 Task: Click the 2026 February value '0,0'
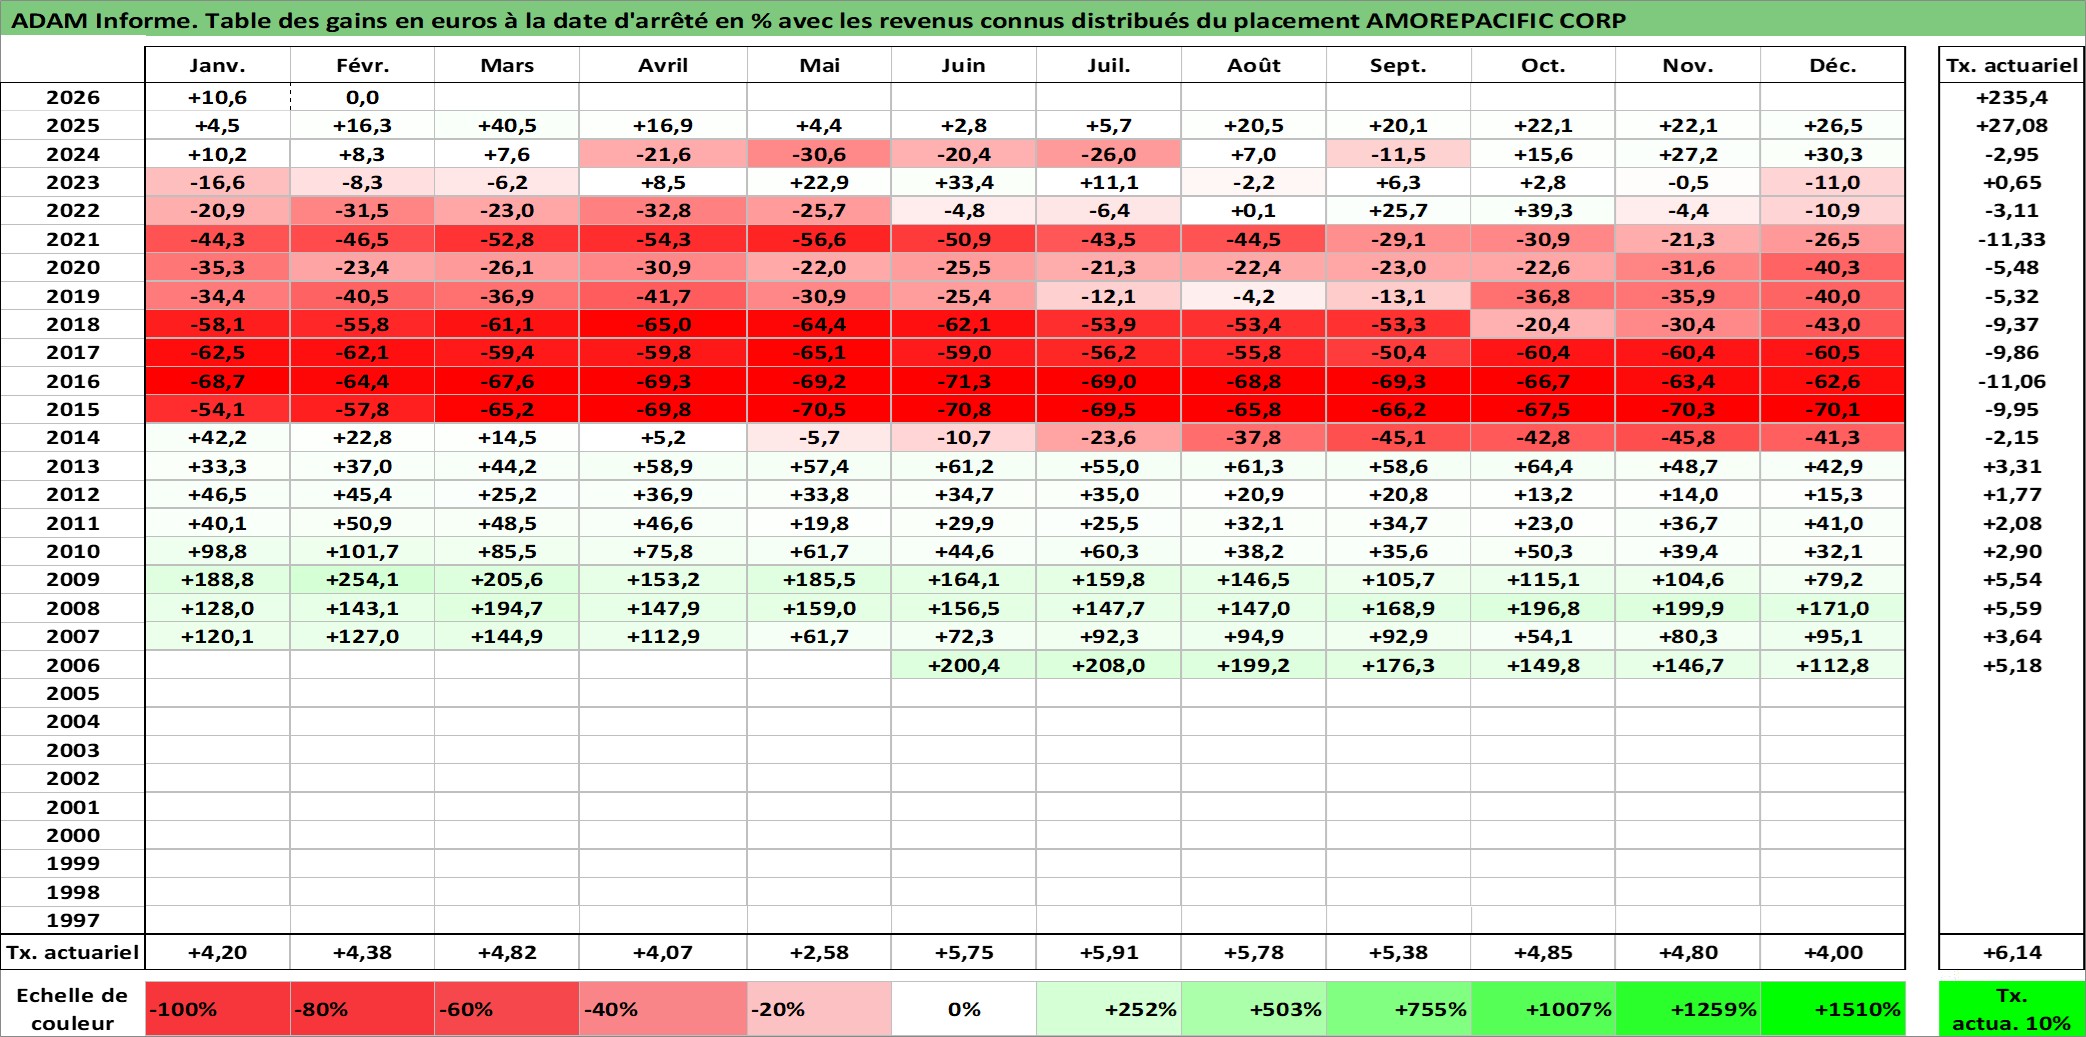point(362,97)
